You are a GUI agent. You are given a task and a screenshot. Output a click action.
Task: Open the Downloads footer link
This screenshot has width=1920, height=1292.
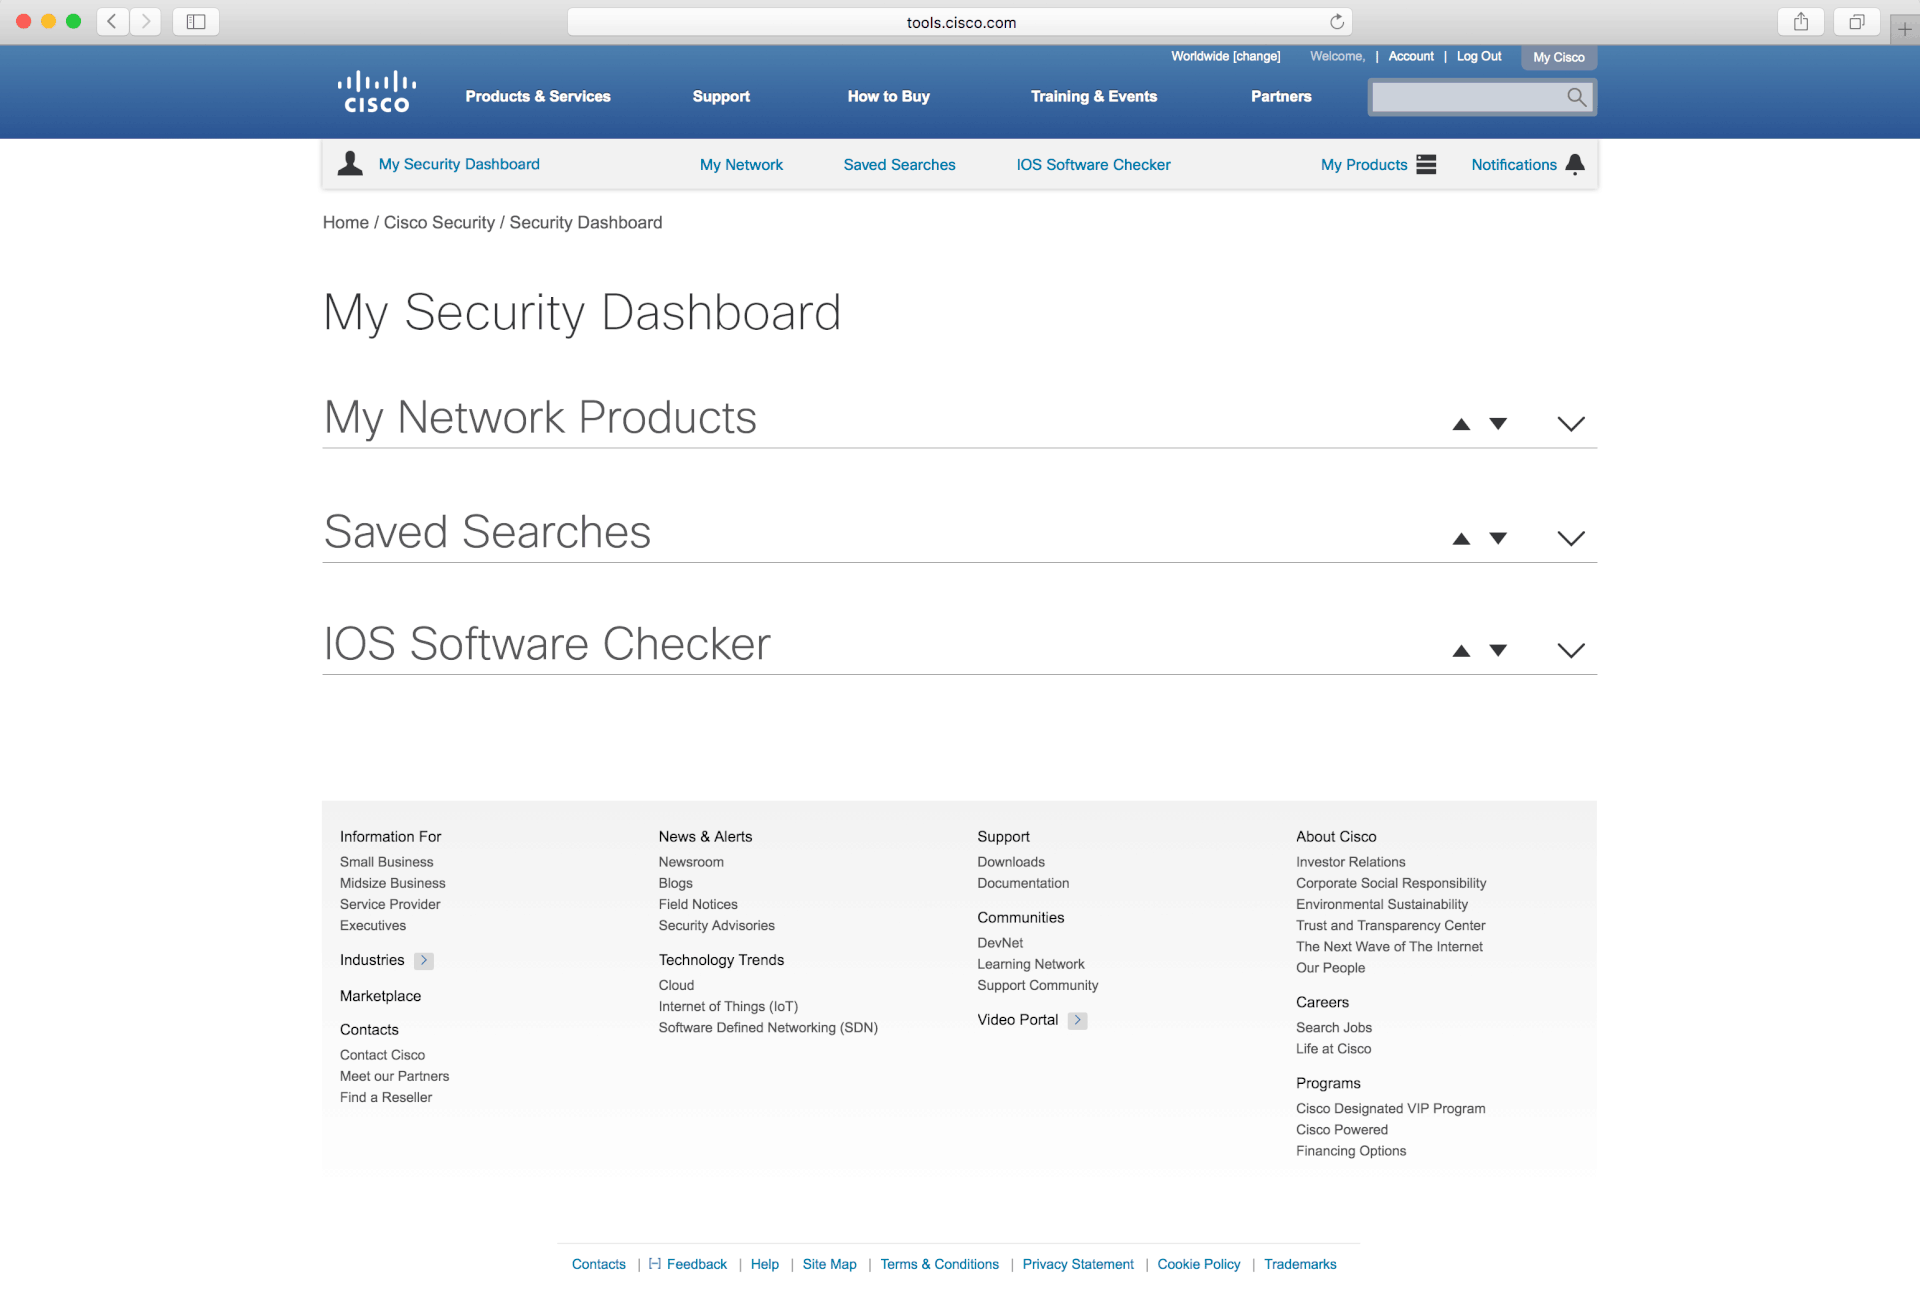coord(1011,862)
